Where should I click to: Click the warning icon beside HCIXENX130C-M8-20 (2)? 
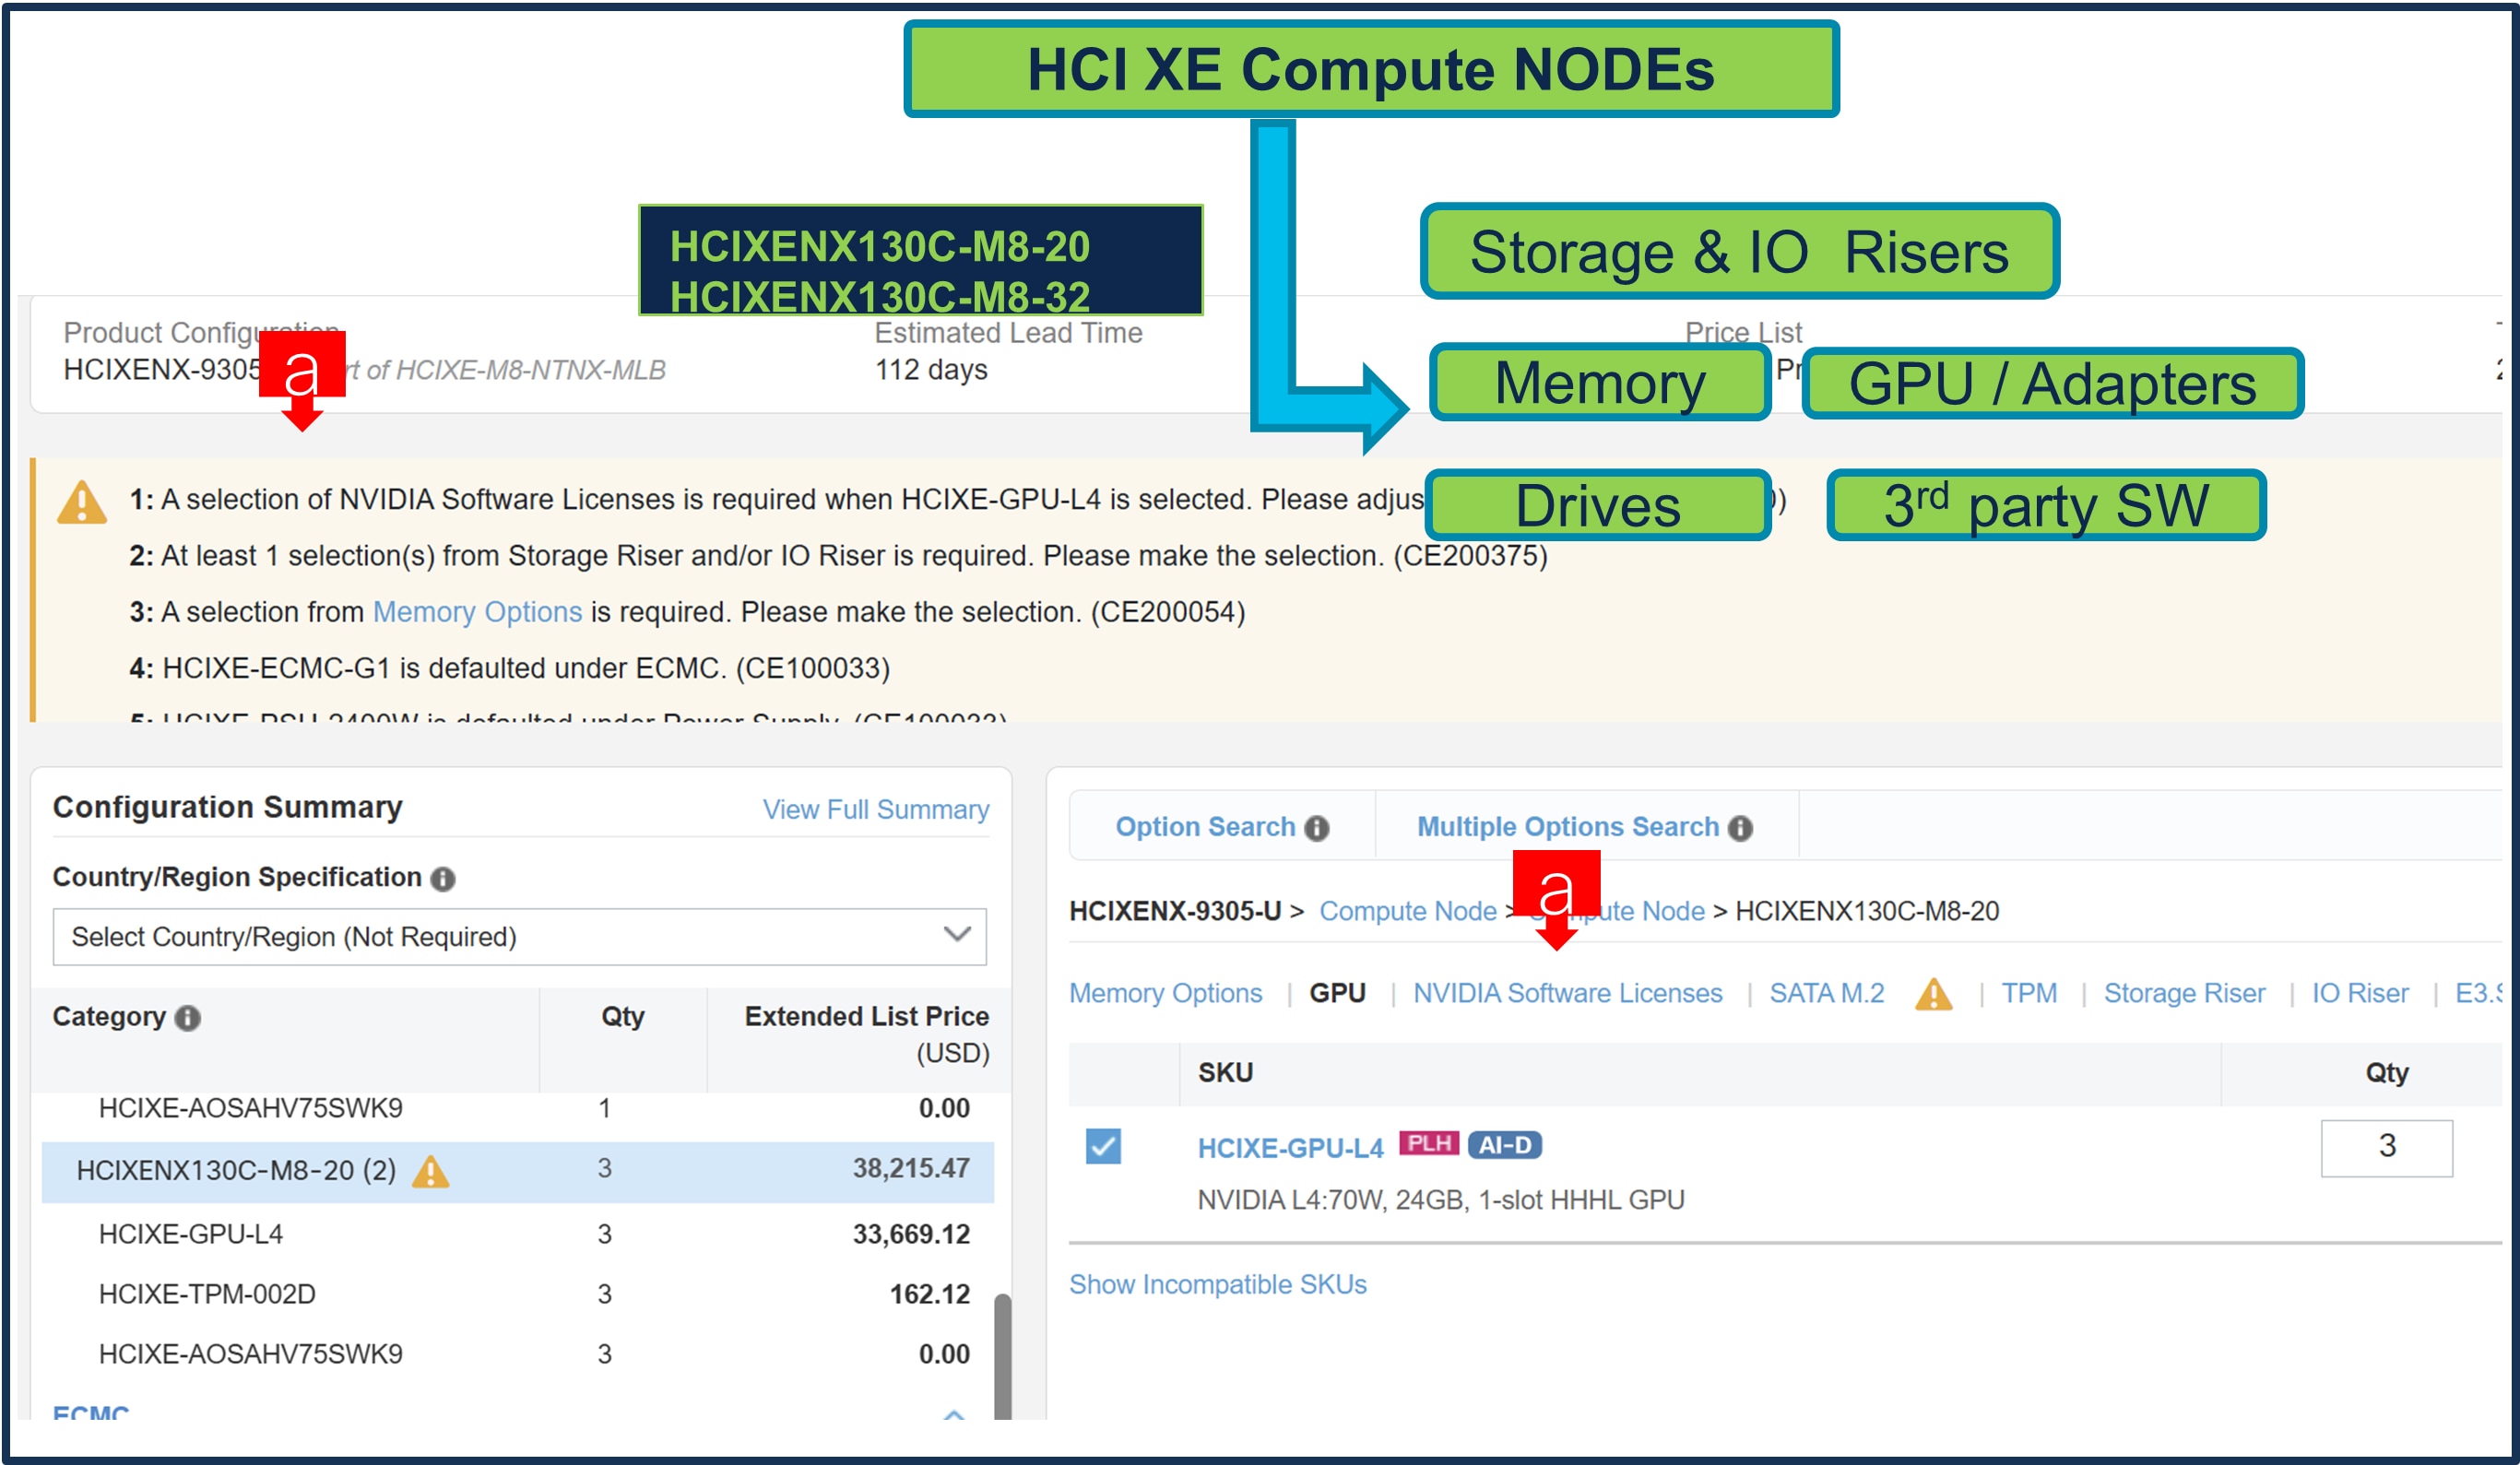coord(431,1171)
